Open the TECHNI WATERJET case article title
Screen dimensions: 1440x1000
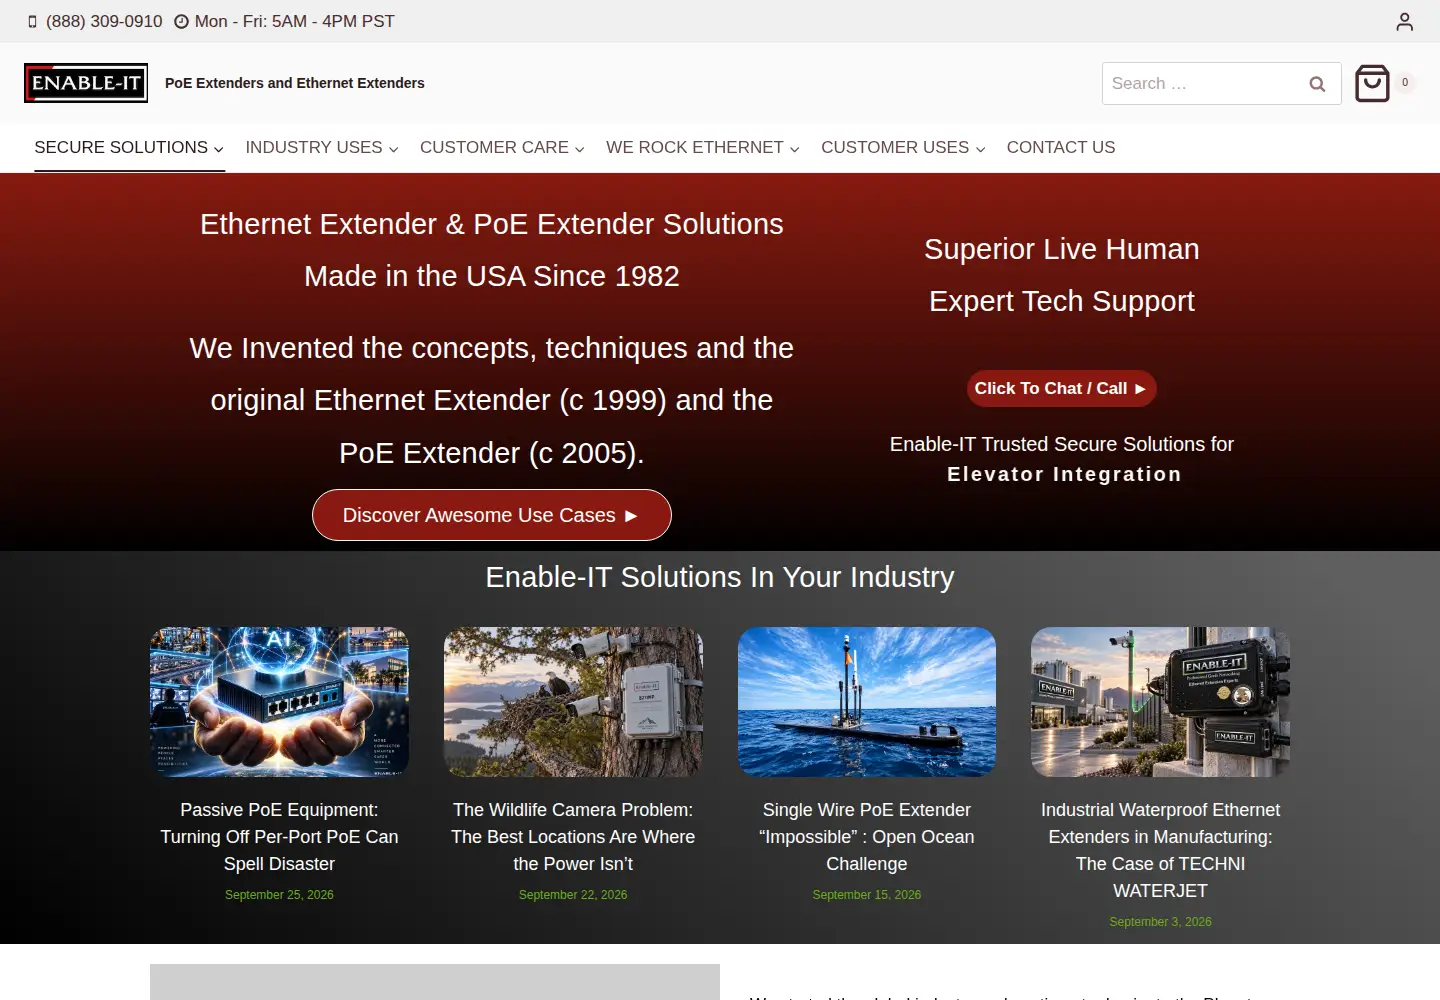coord(1160,850)
